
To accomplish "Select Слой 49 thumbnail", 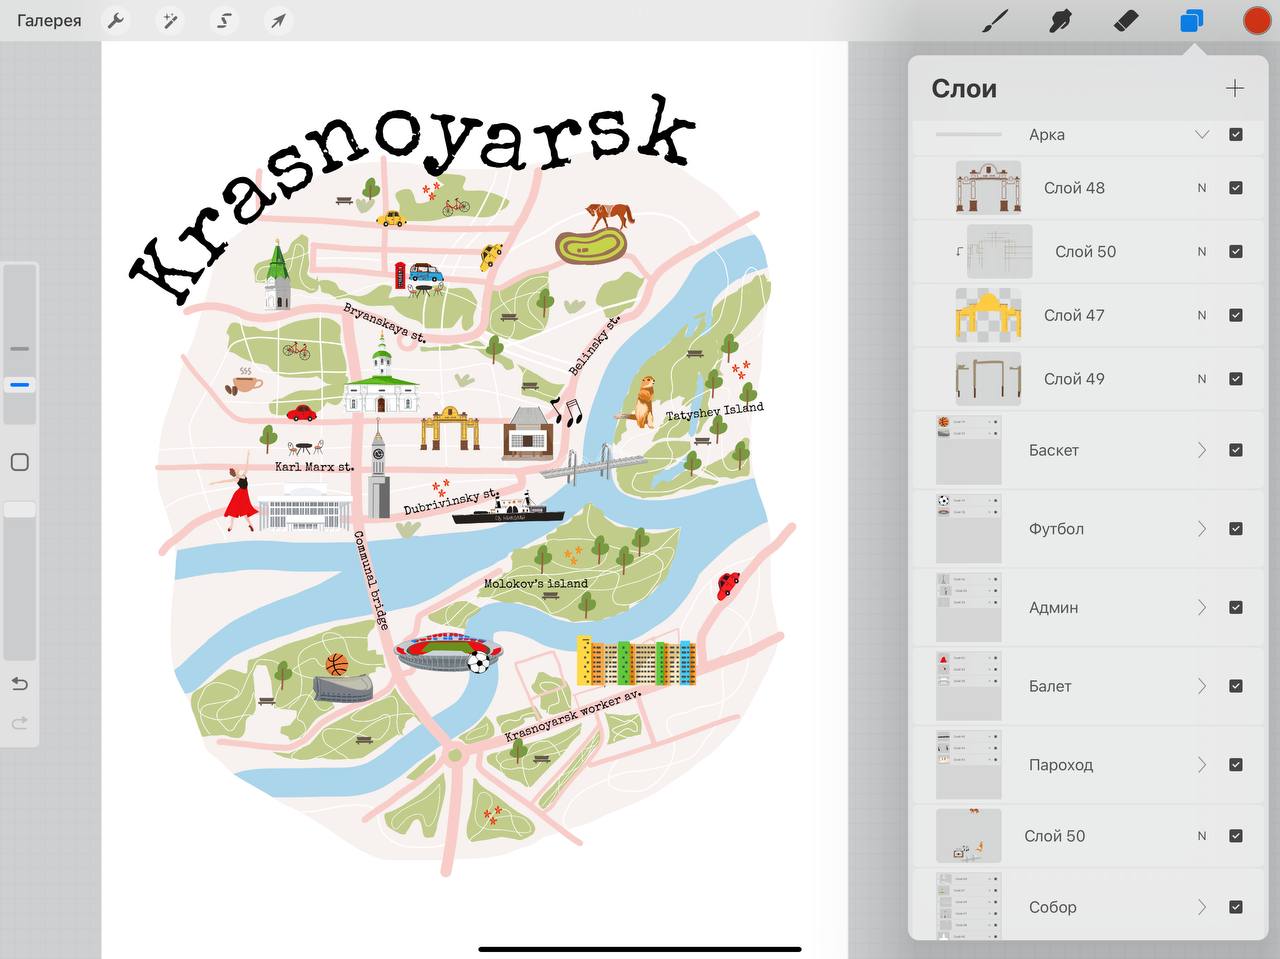I will point(988,379).
